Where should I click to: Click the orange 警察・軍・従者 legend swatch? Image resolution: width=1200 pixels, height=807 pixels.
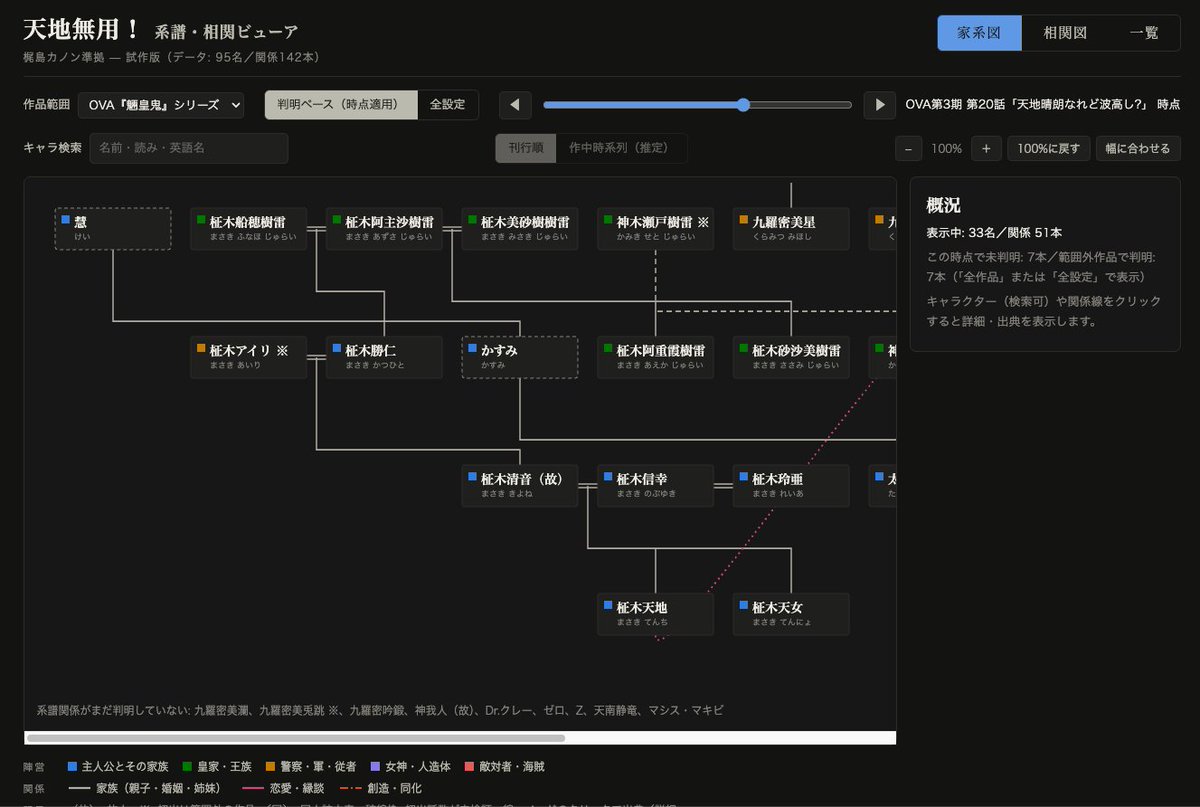pos(271,767)
